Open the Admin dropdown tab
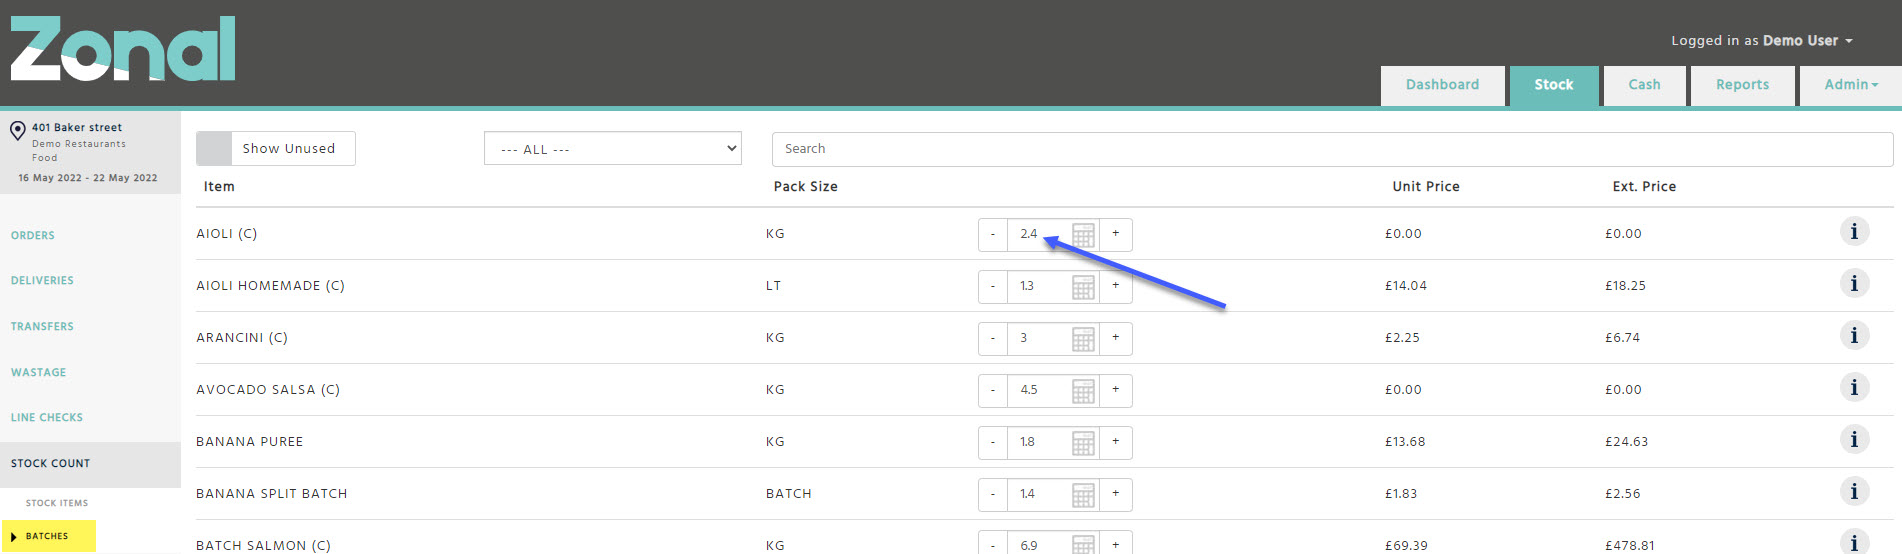The image size is (1902, 554). pos(1851,85)
